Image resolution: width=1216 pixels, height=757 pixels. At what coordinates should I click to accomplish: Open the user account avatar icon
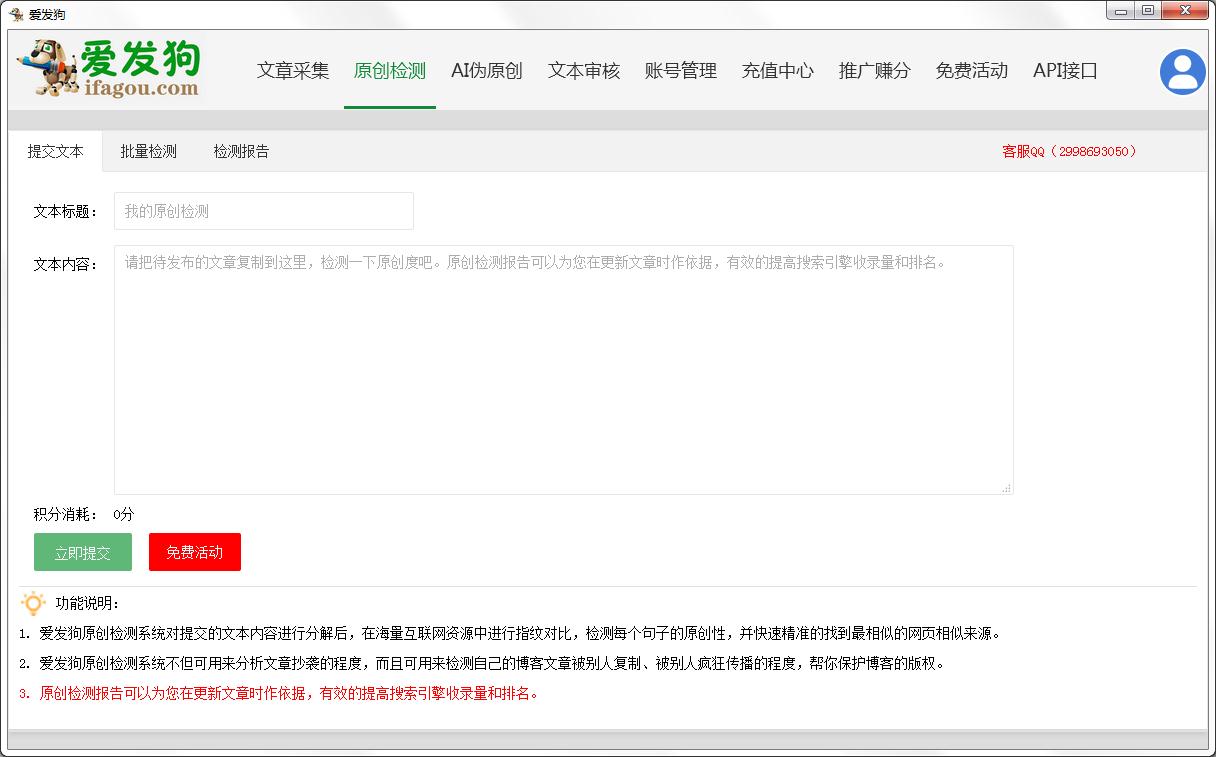click(x=1182, y=72)
